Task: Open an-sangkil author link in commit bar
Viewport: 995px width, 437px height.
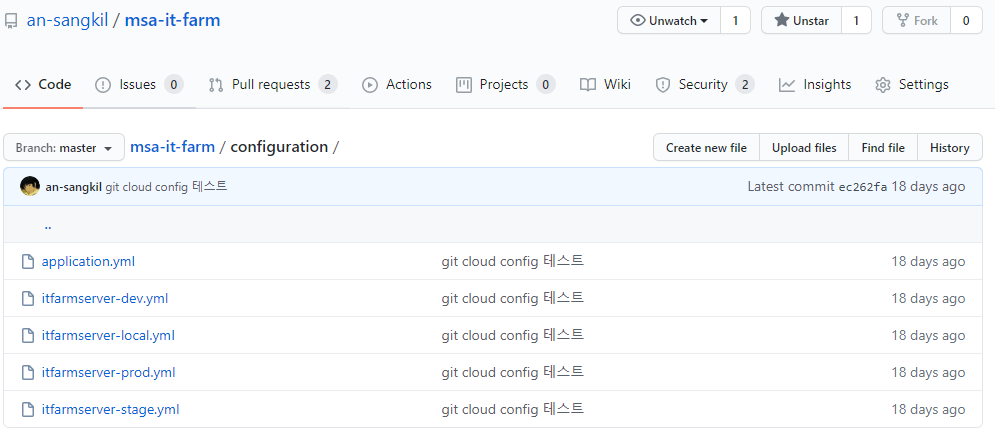Action: (x=74, y=186)
